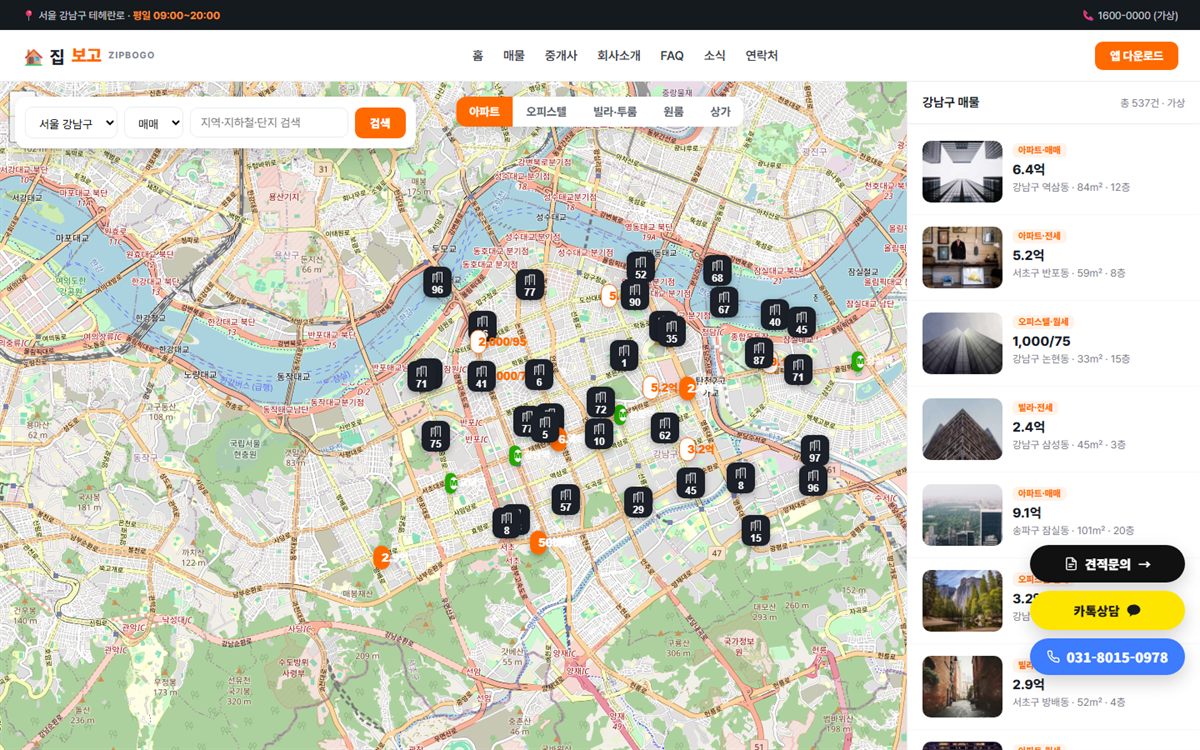
Task: Choose the 원룸 property type
Action: [673, 112]
